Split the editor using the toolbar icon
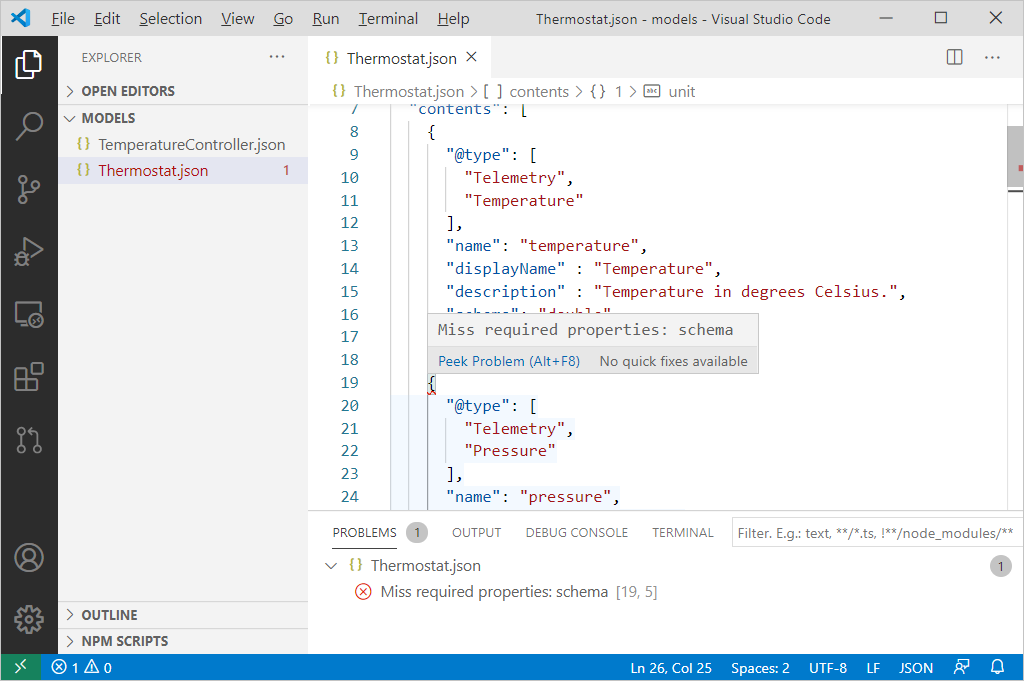 [953, 57]
